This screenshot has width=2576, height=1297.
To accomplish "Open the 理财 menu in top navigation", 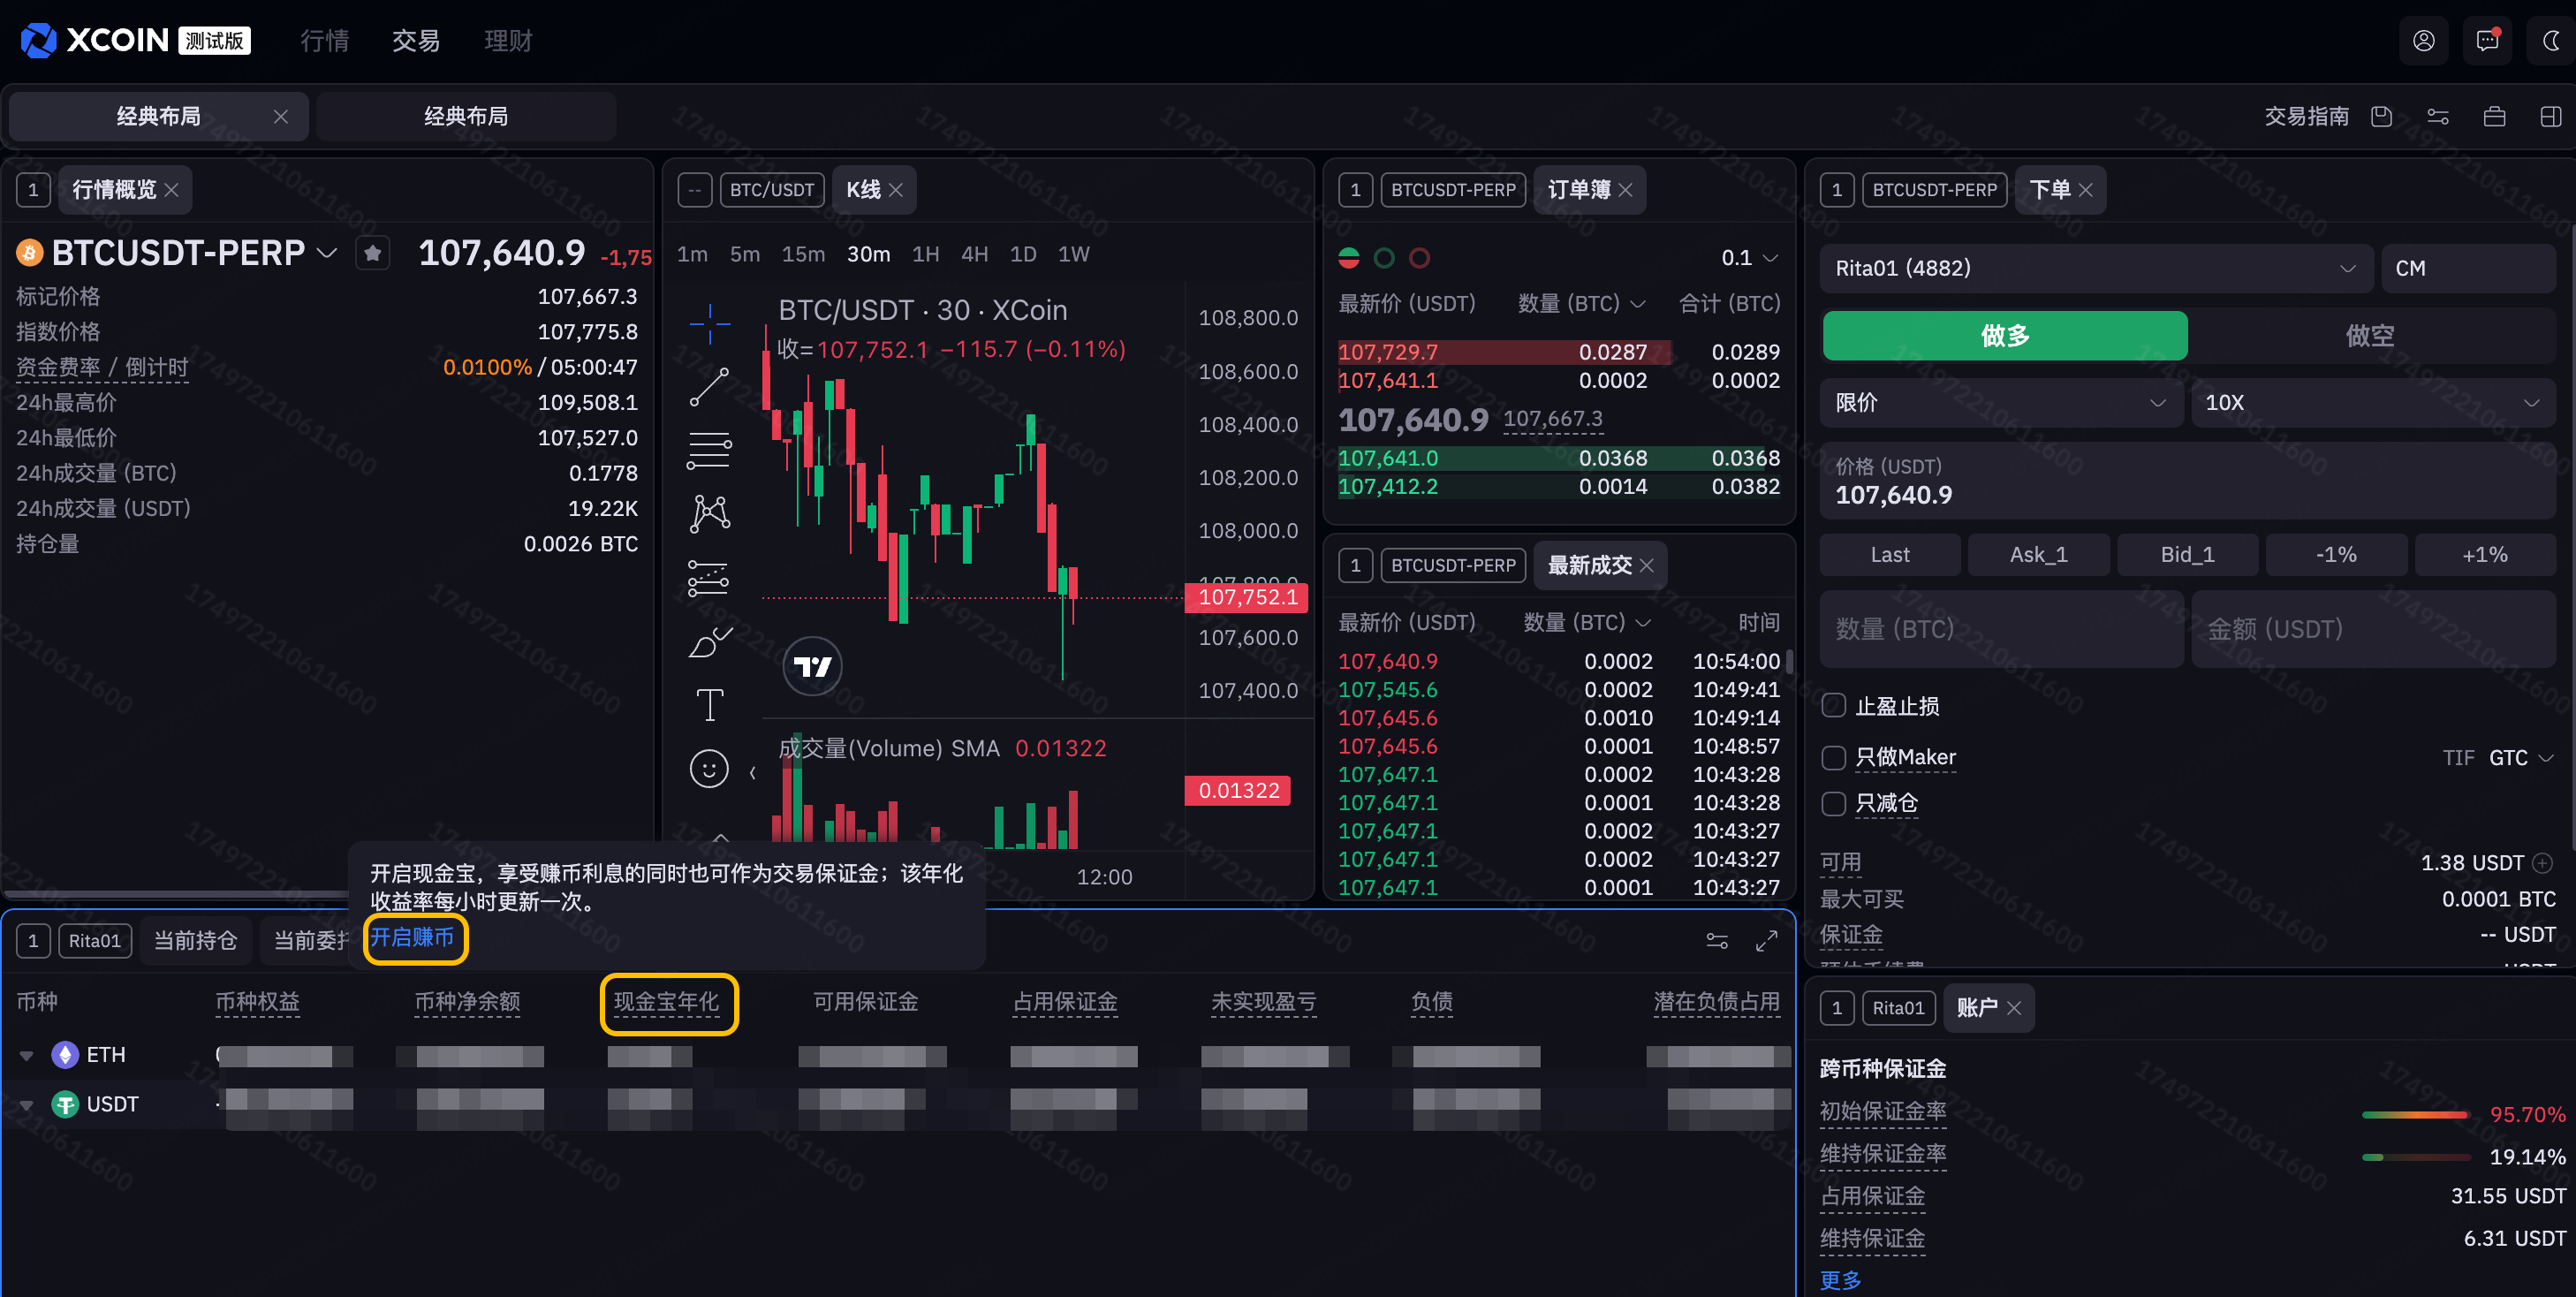I will click(x=508, y=41).
